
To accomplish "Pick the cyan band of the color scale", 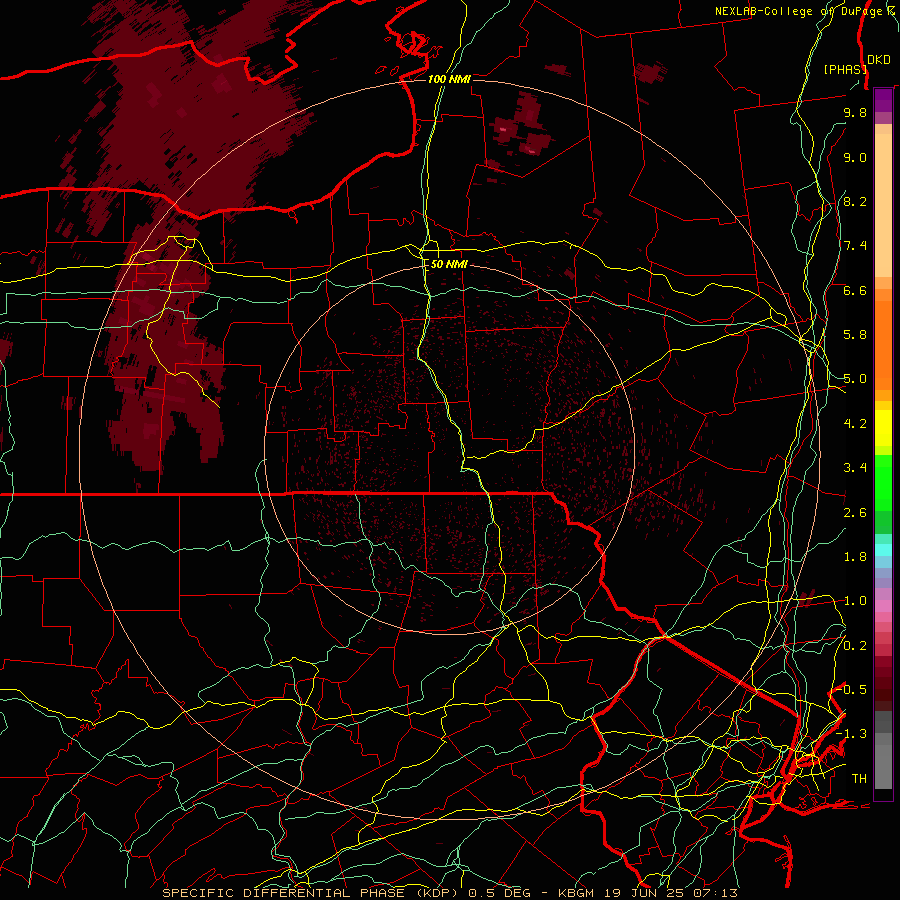I will 883,550.
